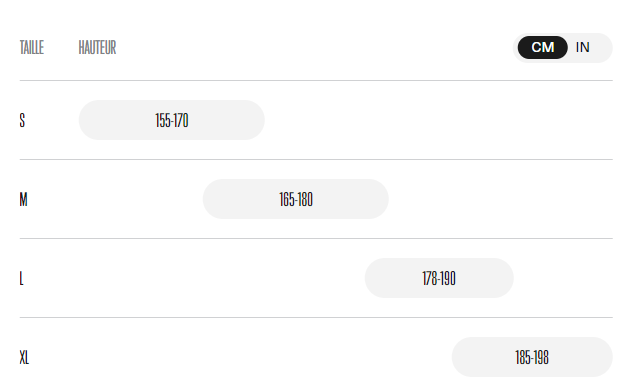The image size is (618, 391).
Task: Click the TAILLE column header
Action: [x=32, y=48]
